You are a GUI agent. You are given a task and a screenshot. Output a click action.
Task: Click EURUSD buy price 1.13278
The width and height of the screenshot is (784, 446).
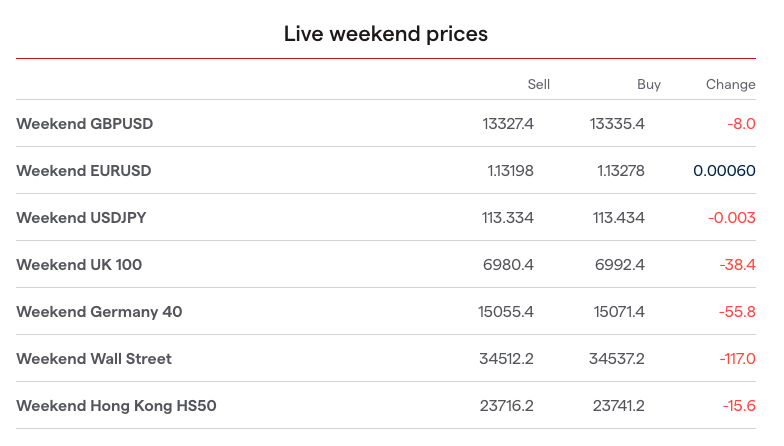(x=621, y=171)
